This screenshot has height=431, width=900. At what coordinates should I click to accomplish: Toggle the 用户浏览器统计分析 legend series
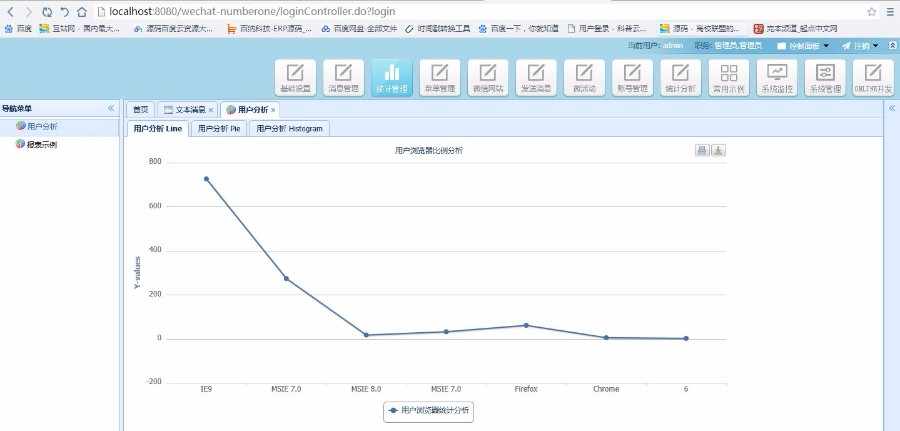coord(428,411)
